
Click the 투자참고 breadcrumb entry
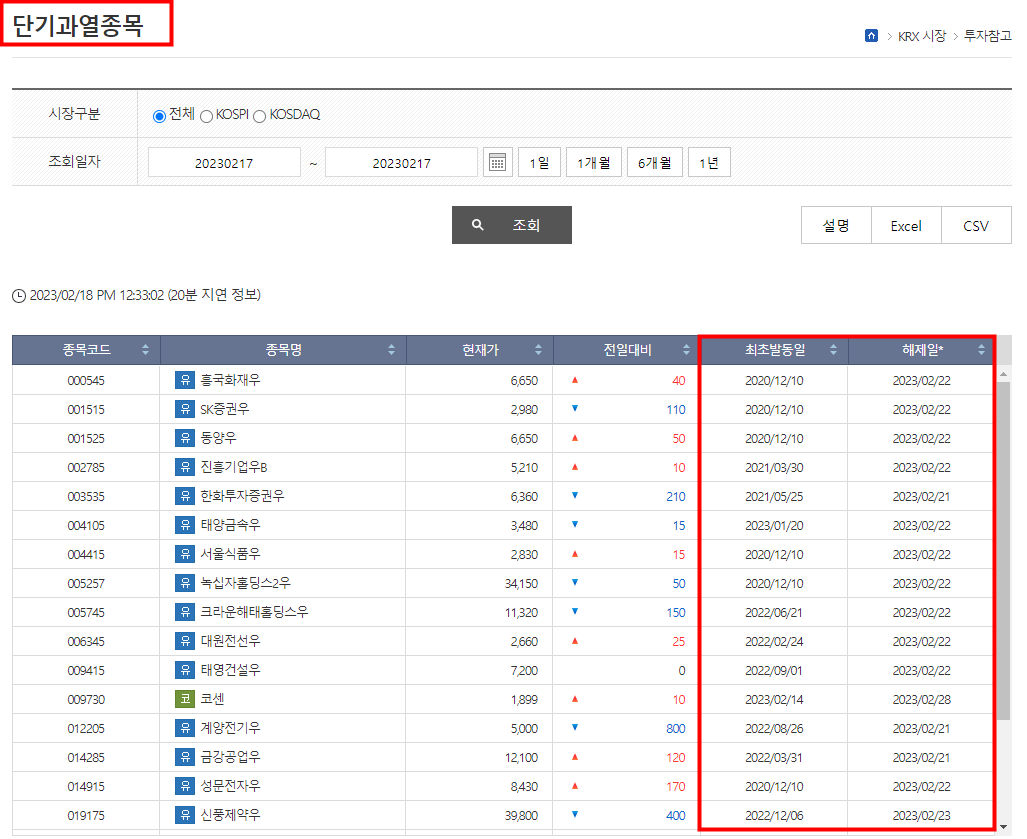click(985, 34)
